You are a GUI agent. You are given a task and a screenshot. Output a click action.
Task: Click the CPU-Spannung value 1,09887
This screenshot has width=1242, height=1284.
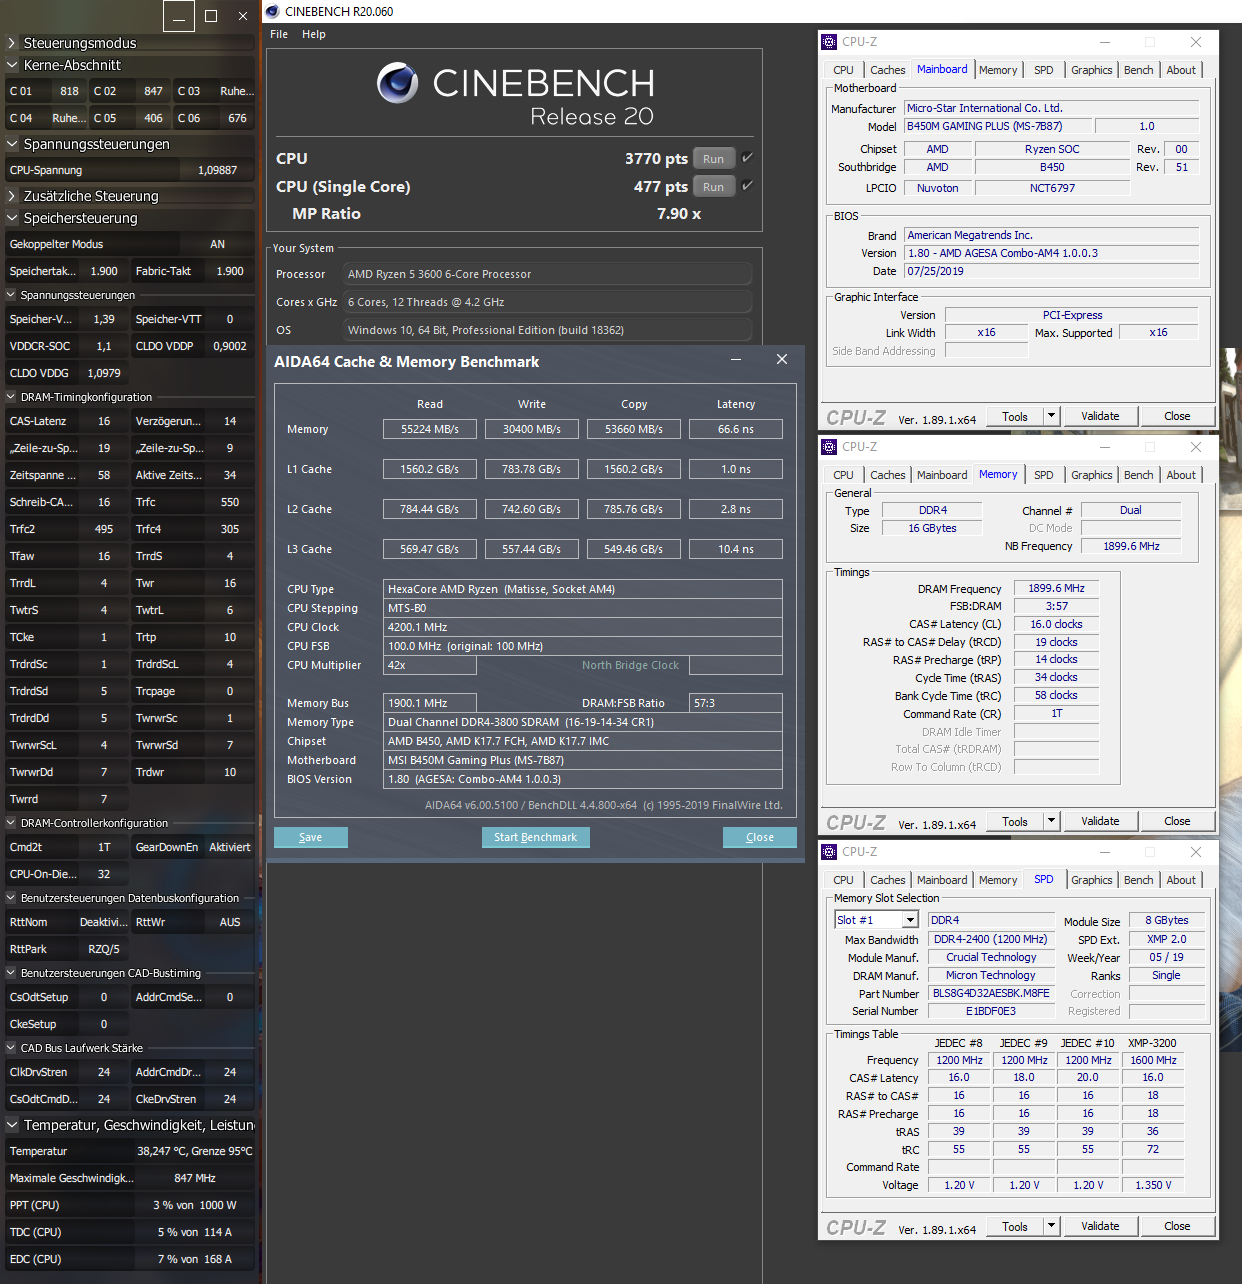[217, 170]
